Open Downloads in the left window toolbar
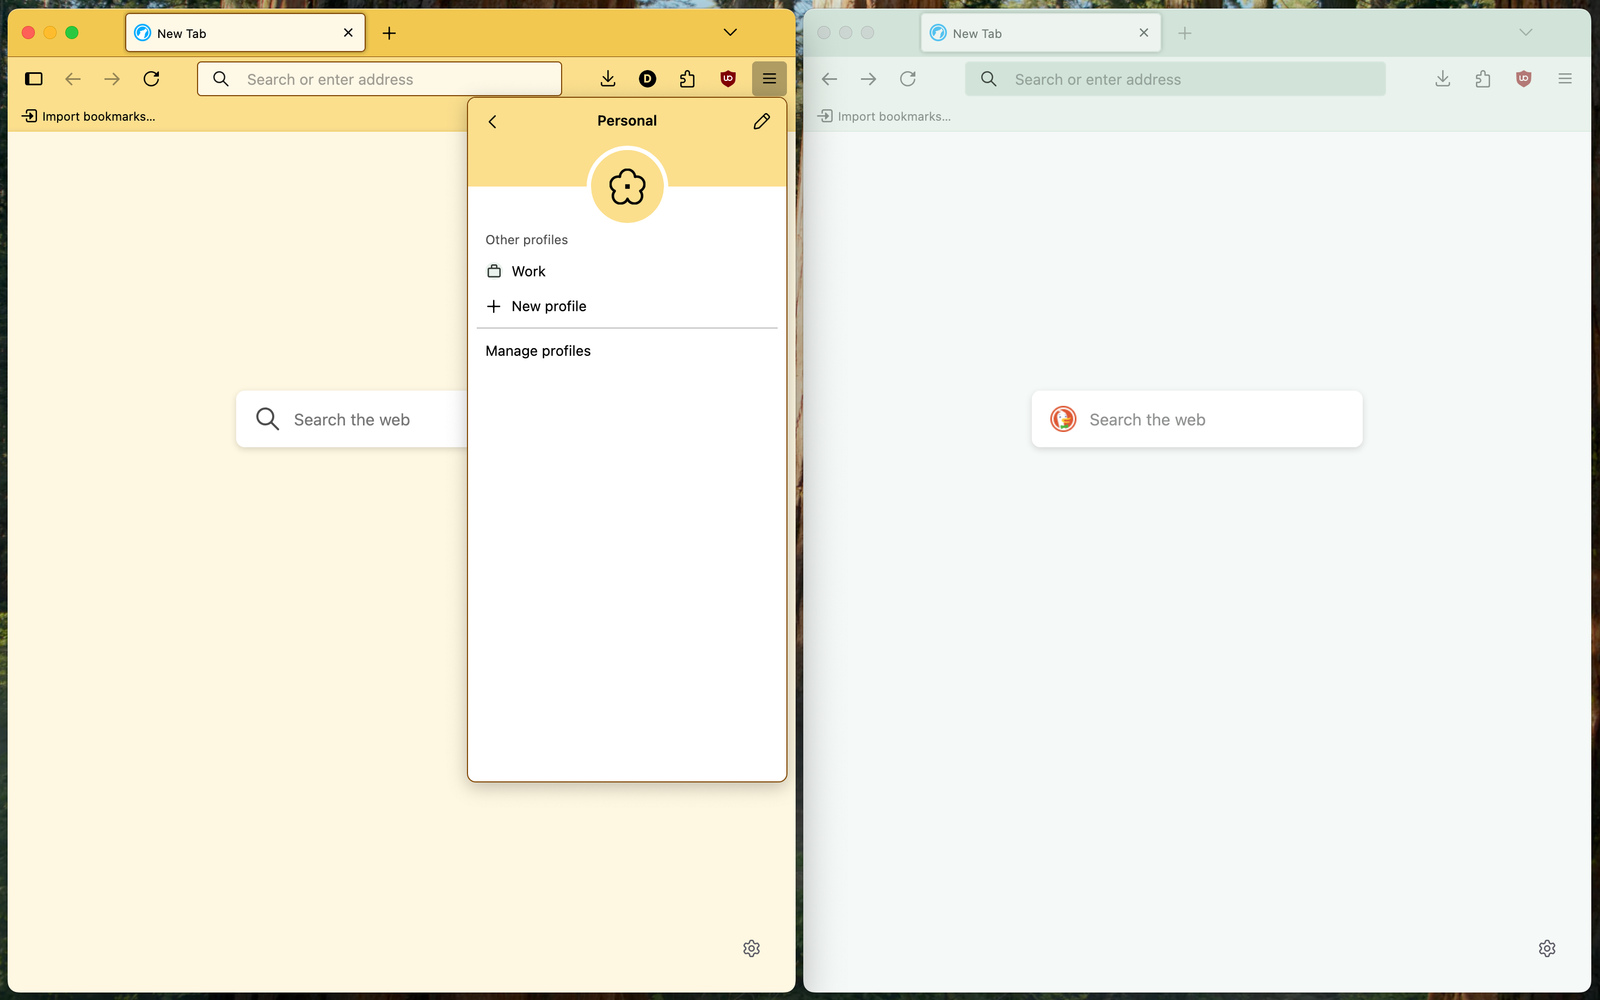Screen dimensions: 1600x1000 pos(607,78)
